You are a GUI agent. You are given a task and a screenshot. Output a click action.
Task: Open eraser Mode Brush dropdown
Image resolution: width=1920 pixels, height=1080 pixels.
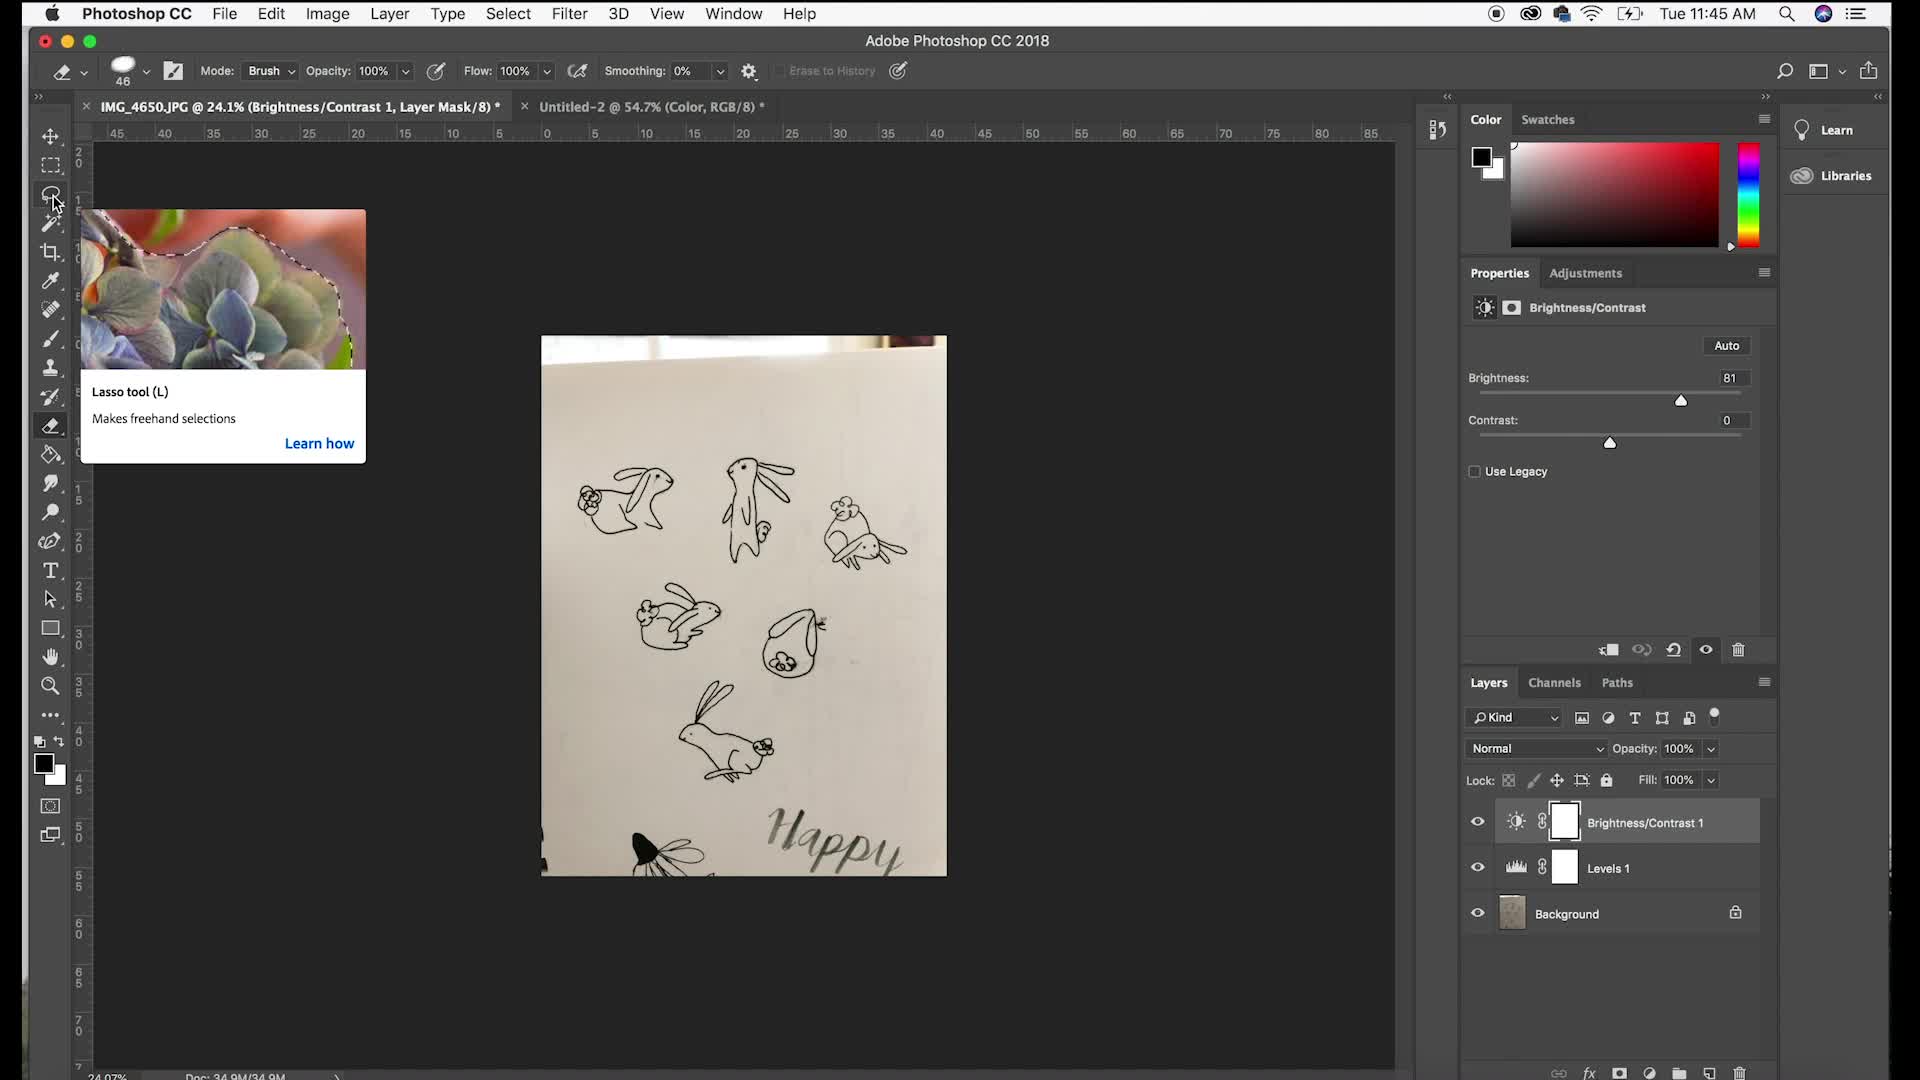click(x=271, y=71)
